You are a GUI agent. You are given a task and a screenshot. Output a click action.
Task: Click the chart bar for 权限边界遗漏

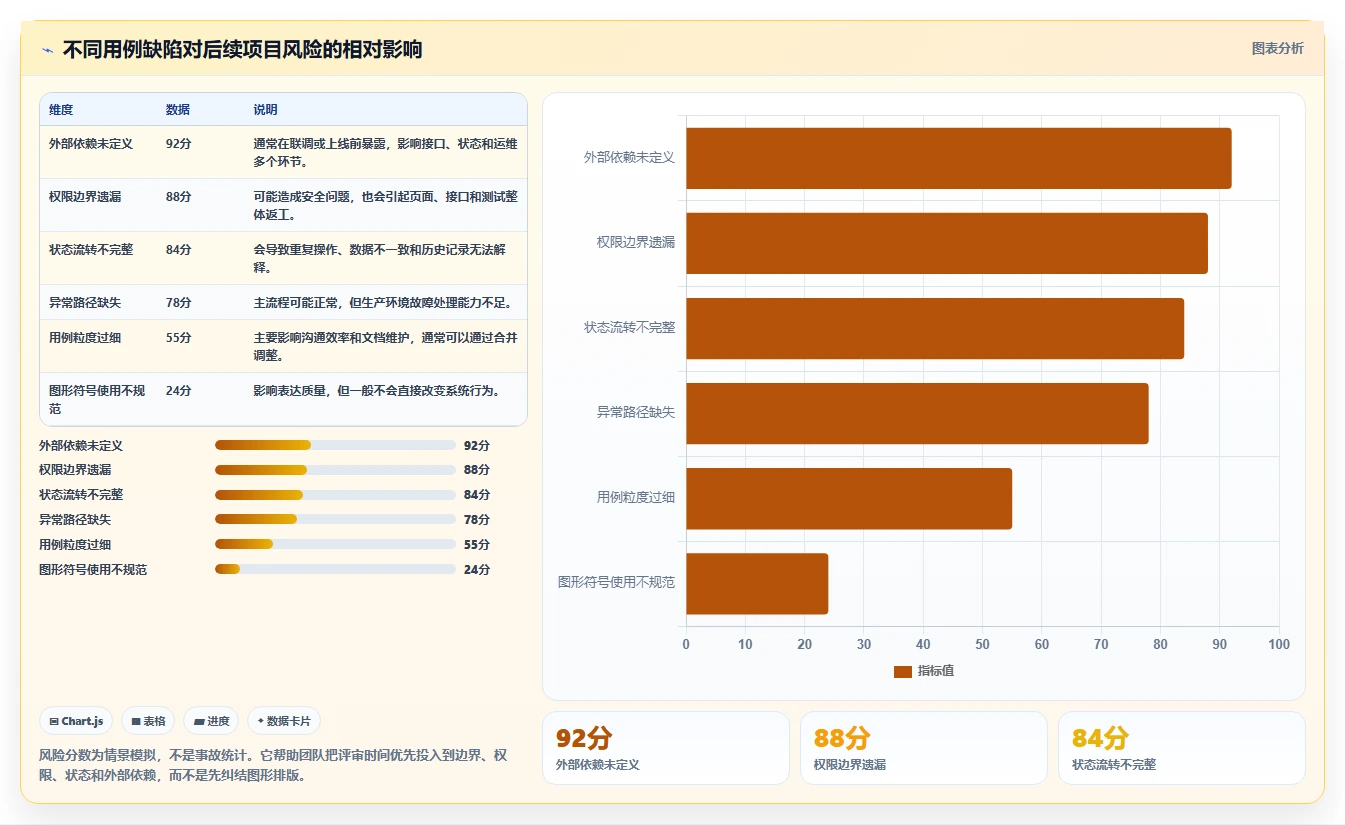click(x=947, y=243)
